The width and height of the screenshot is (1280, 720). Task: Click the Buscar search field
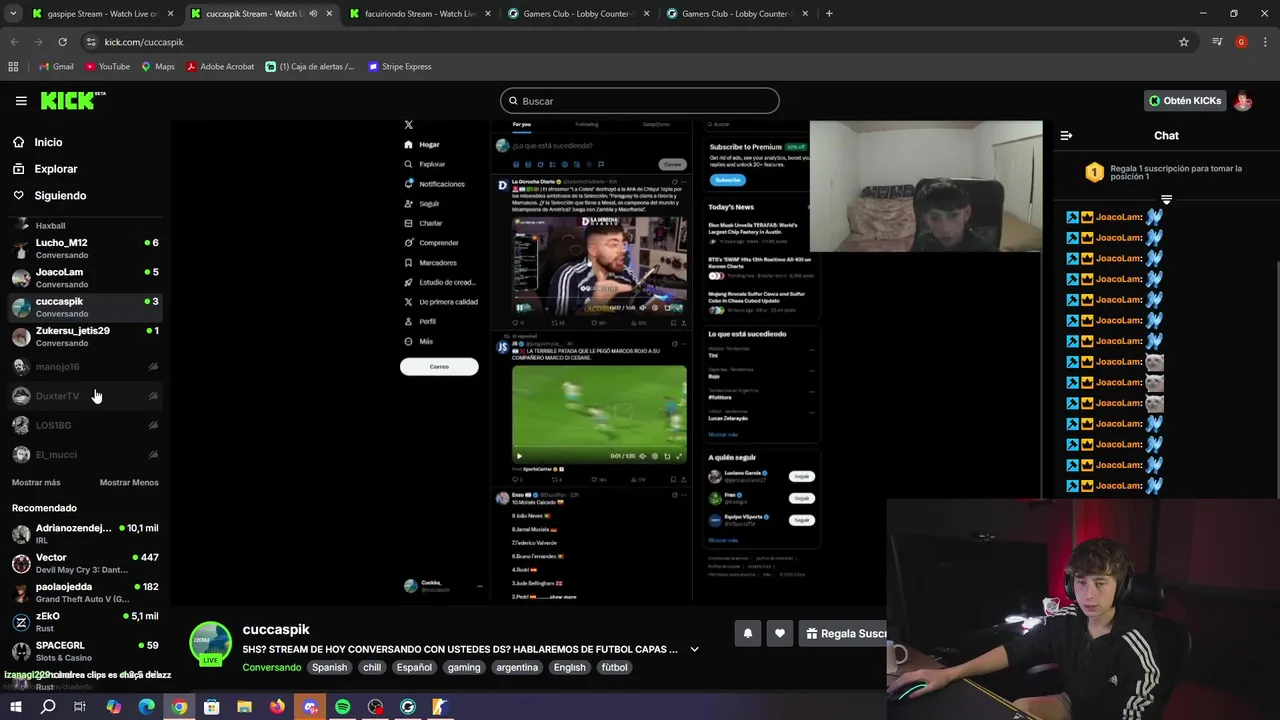click(x=640, y=101)
